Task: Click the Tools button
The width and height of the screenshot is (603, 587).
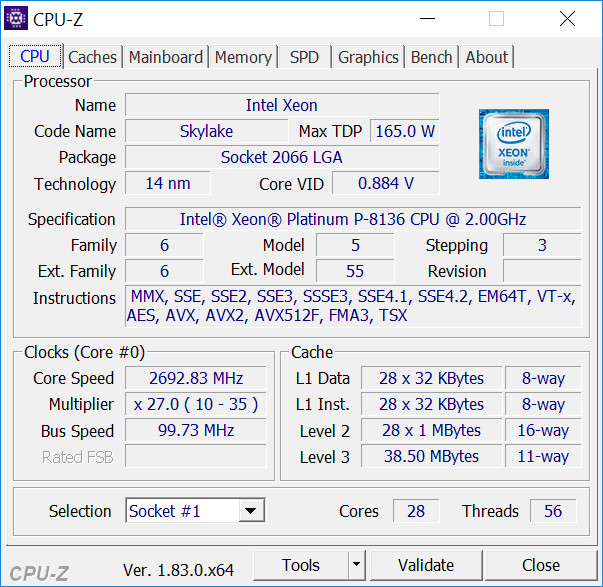Action: pyautogui.click(x=301, y=565)
